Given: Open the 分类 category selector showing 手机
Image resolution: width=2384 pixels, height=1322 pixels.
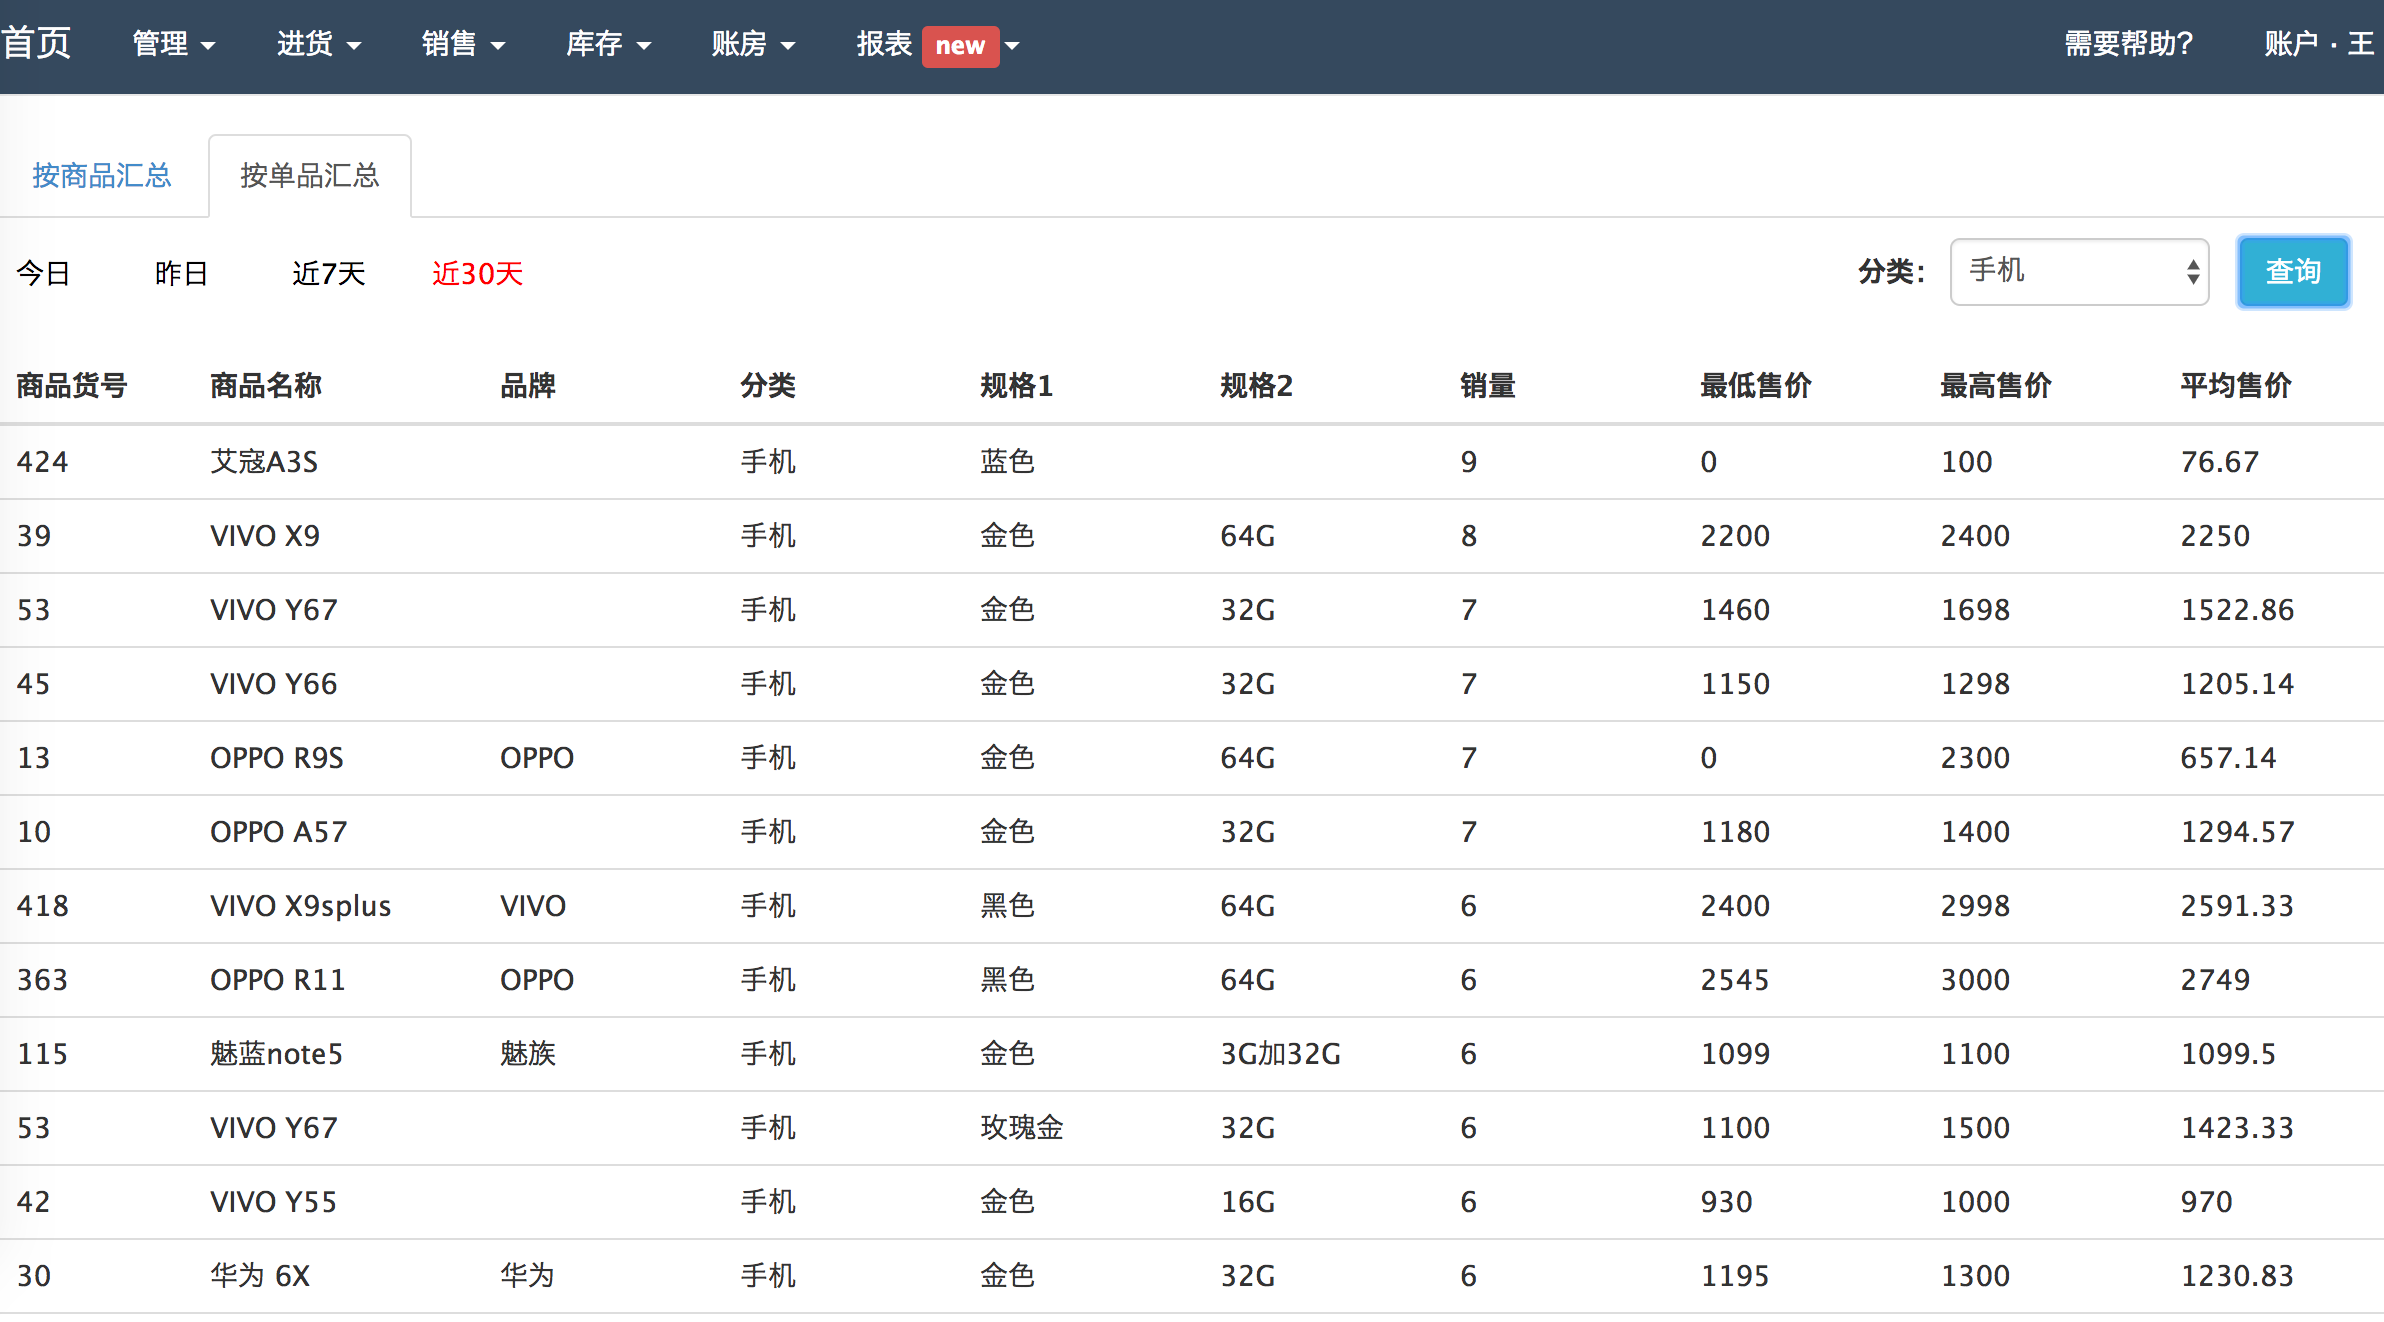Looking at the screenshot, I should click(2078, 271).
